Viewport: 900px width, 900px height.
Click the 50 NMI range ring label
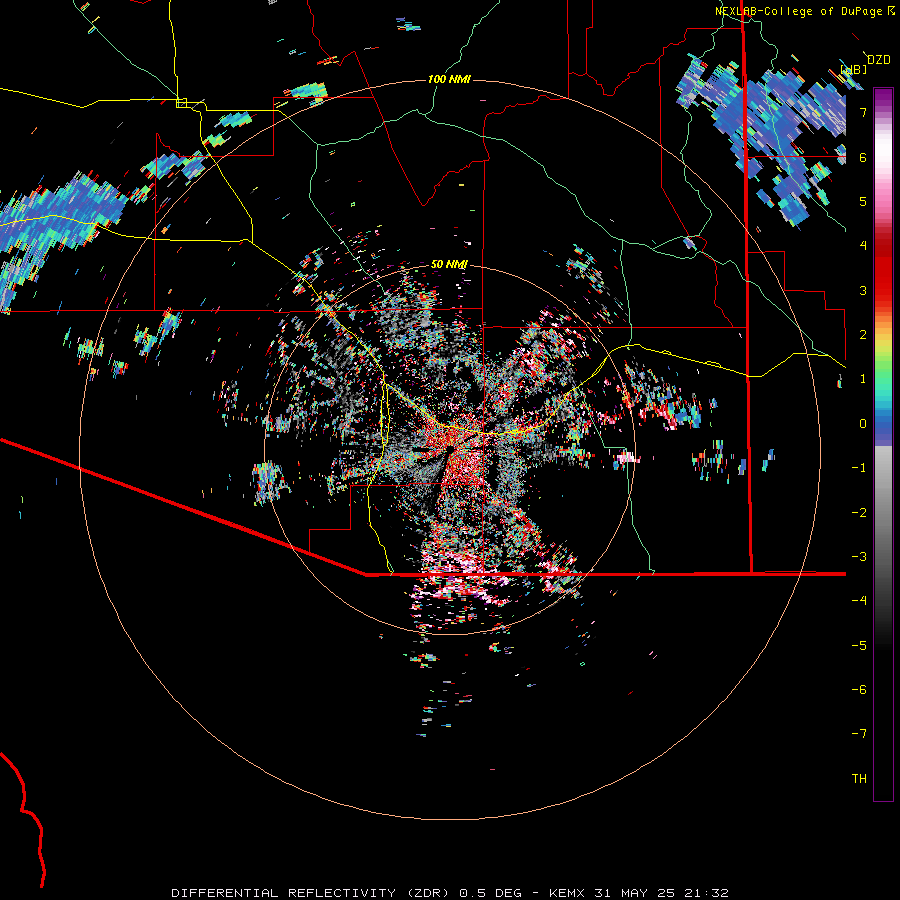449,264
